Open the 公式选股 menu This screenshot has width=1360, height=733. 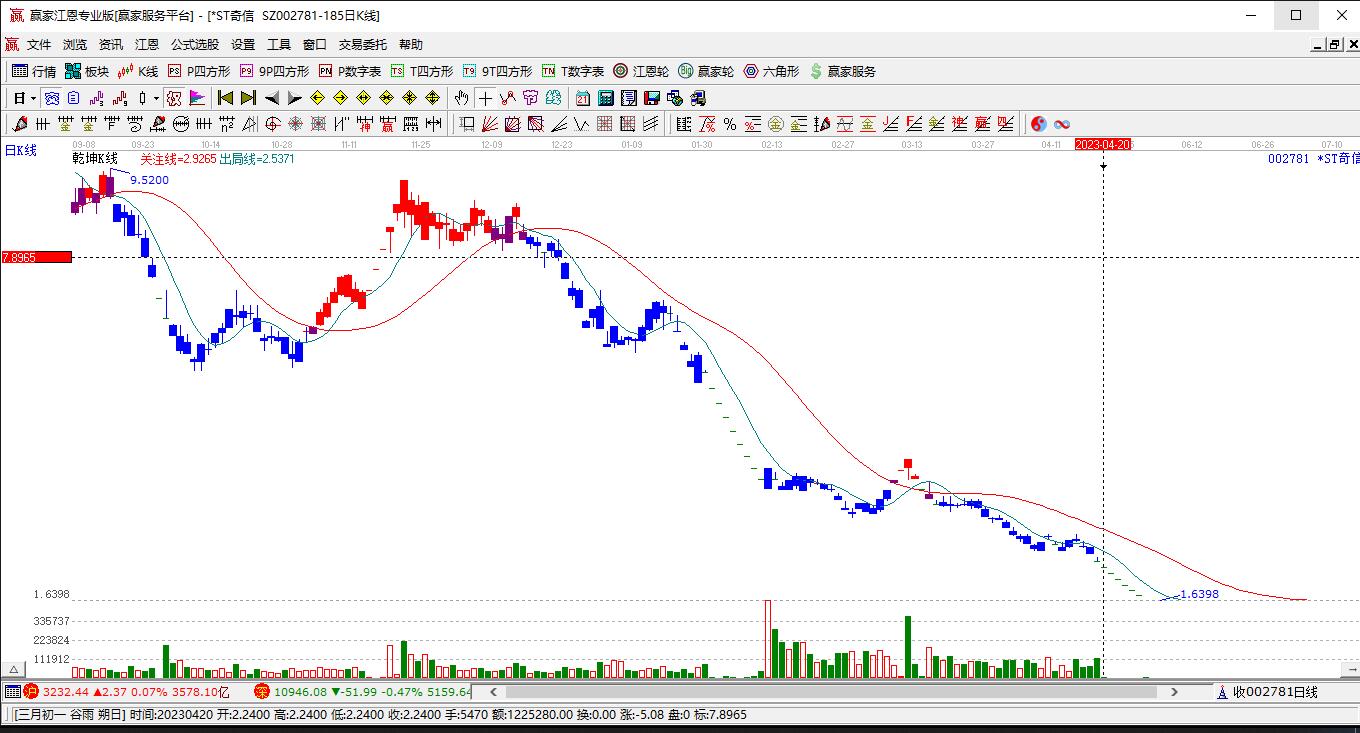pos(195,45)
